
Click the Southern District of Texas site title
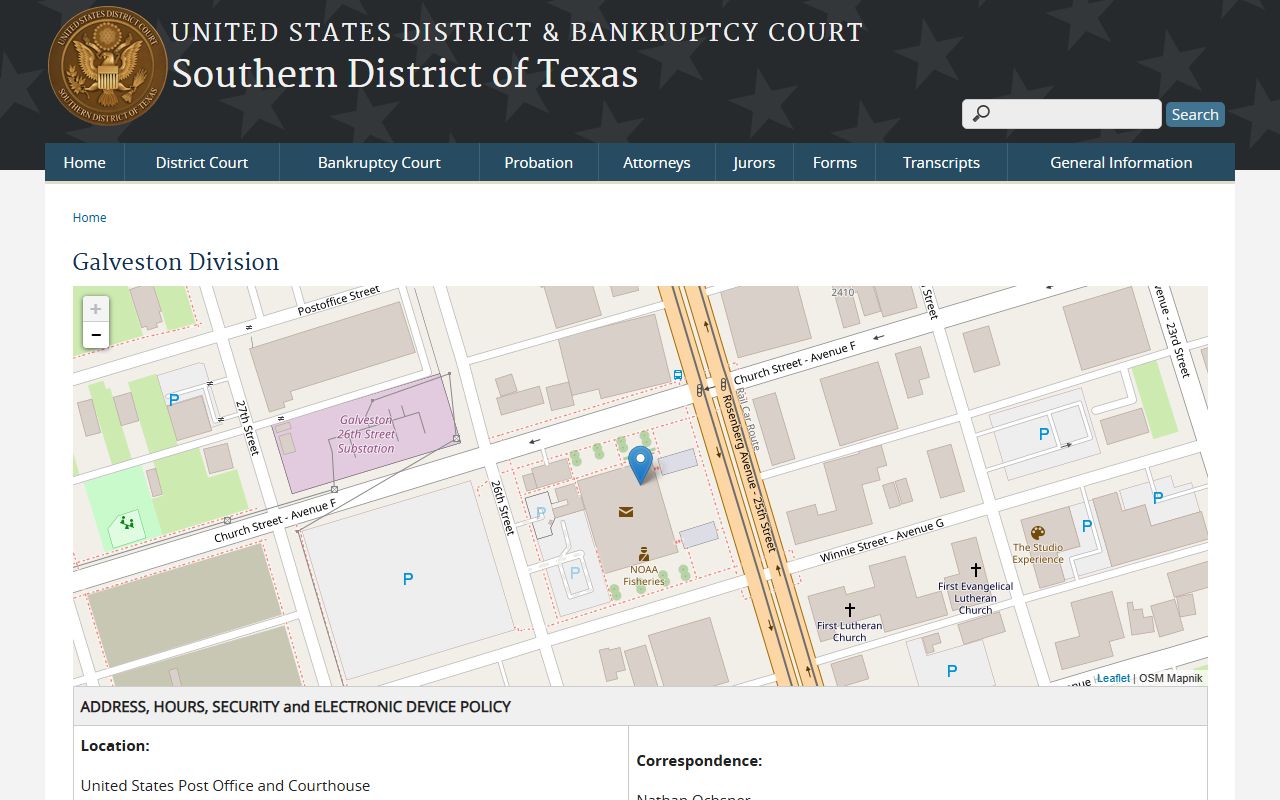point(405,74)
